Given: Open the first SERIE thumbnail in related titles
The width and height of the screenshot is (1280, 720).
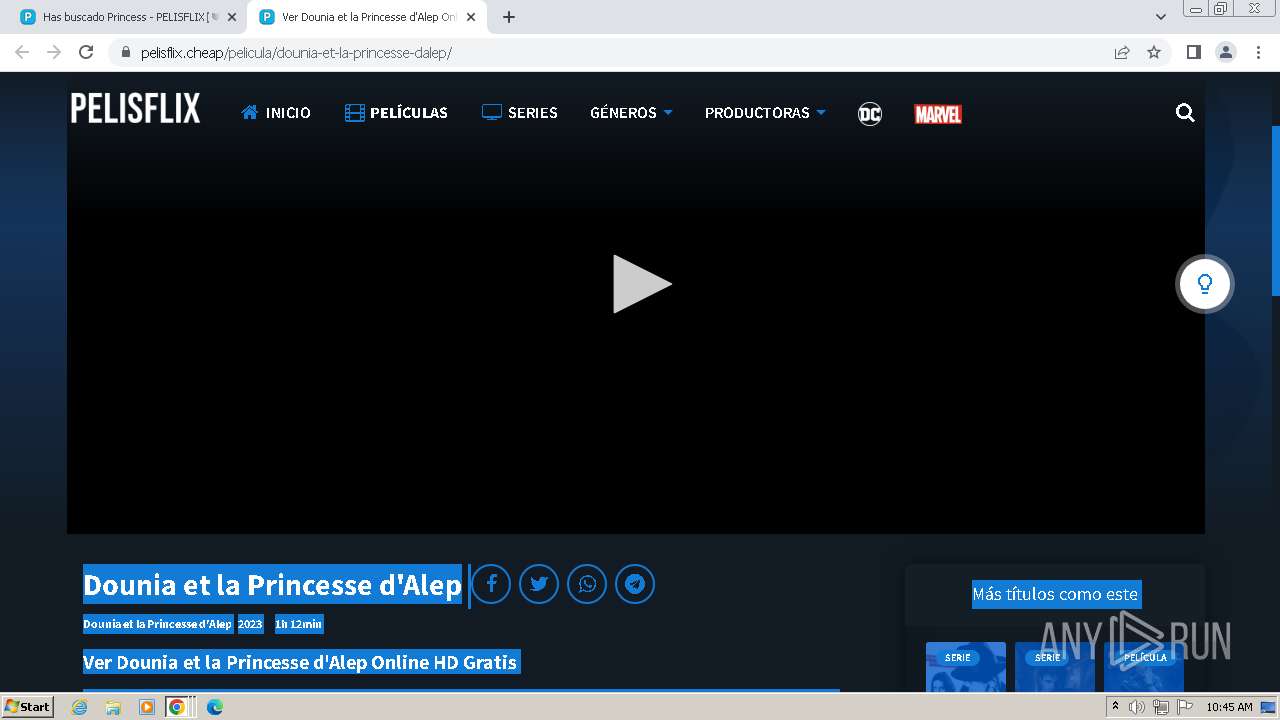Looking at the screenshot, I should (966, 668).
